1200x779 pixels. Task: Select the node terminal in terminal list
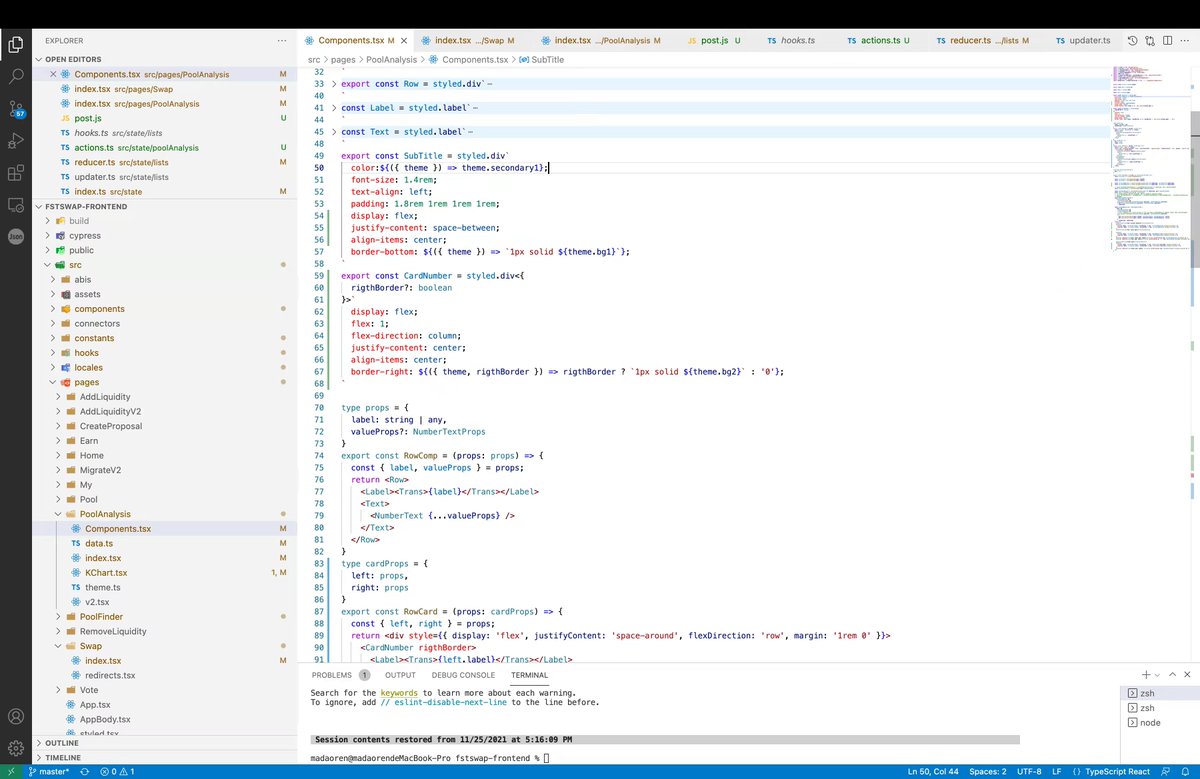[x=1150, y=723]
